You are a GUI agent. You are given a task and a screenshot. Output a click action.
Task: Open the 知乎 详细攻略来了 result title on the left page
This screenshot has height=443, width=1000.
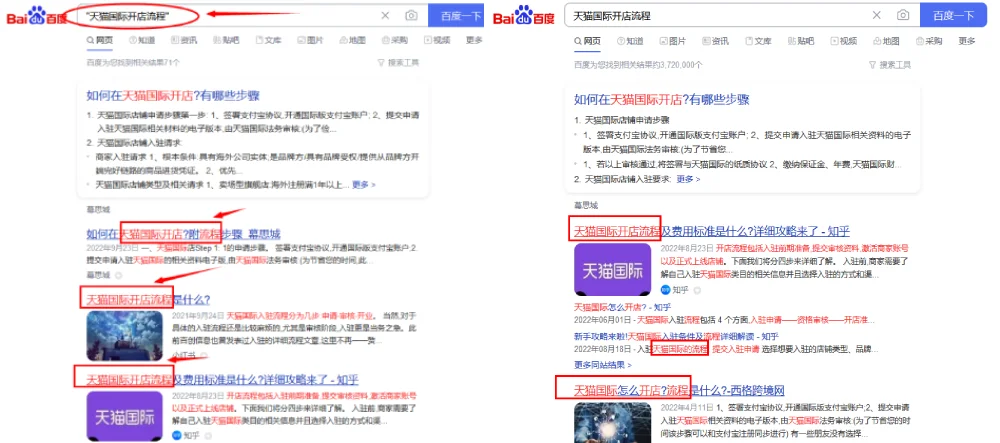coord(222,380)
